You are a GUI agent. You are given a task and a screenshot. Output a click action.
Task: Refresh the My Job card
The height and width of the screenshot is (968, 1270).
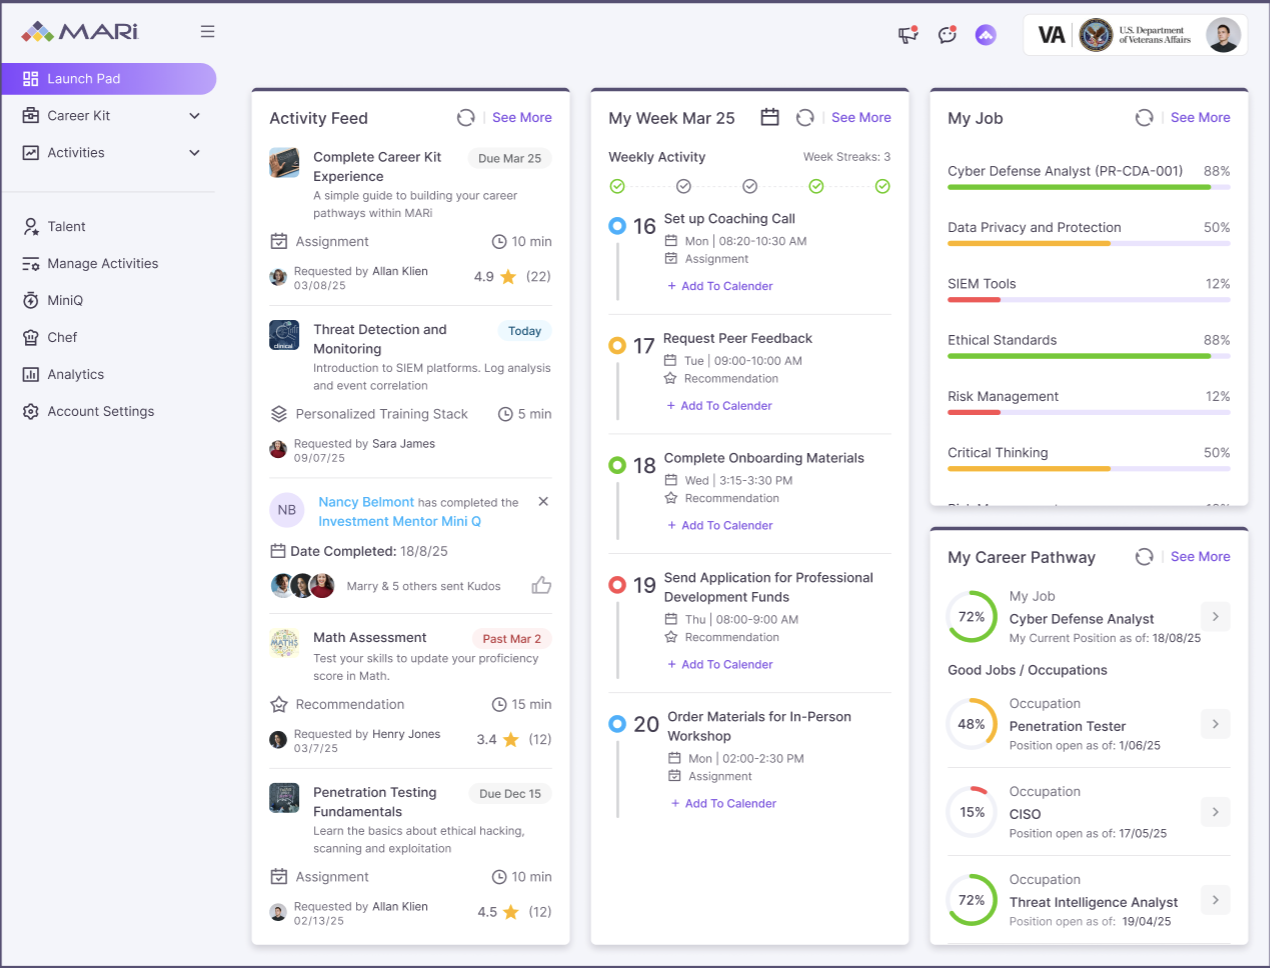coord(1144,118)
